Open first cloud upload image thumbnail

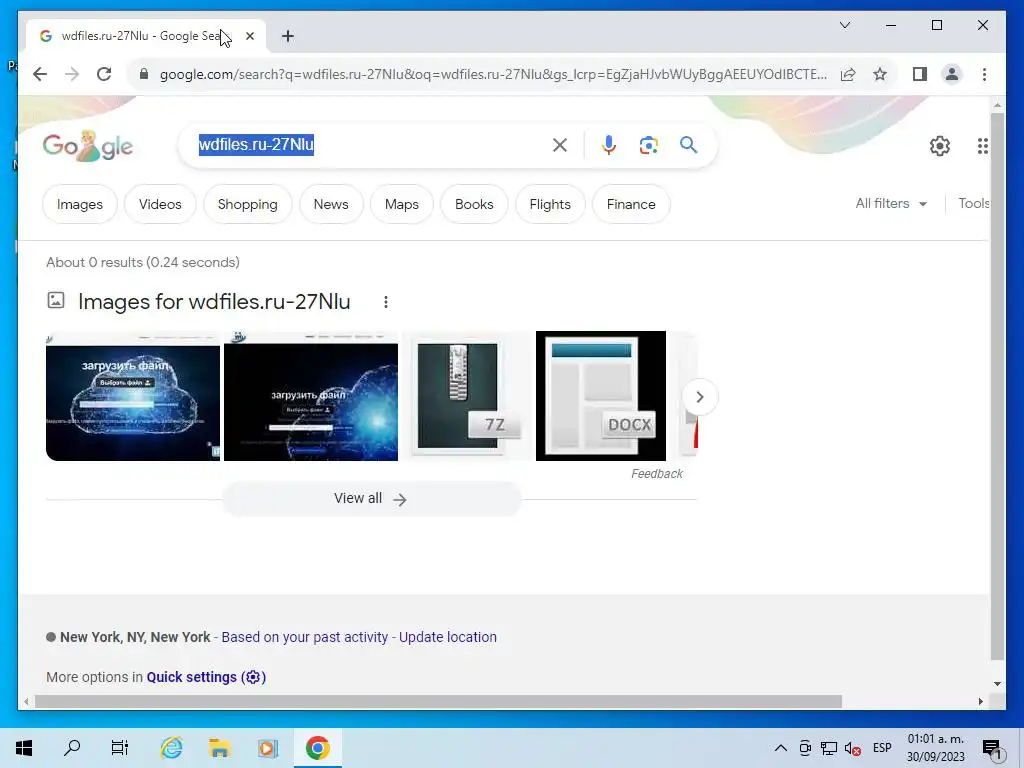(x=133, y=396)
